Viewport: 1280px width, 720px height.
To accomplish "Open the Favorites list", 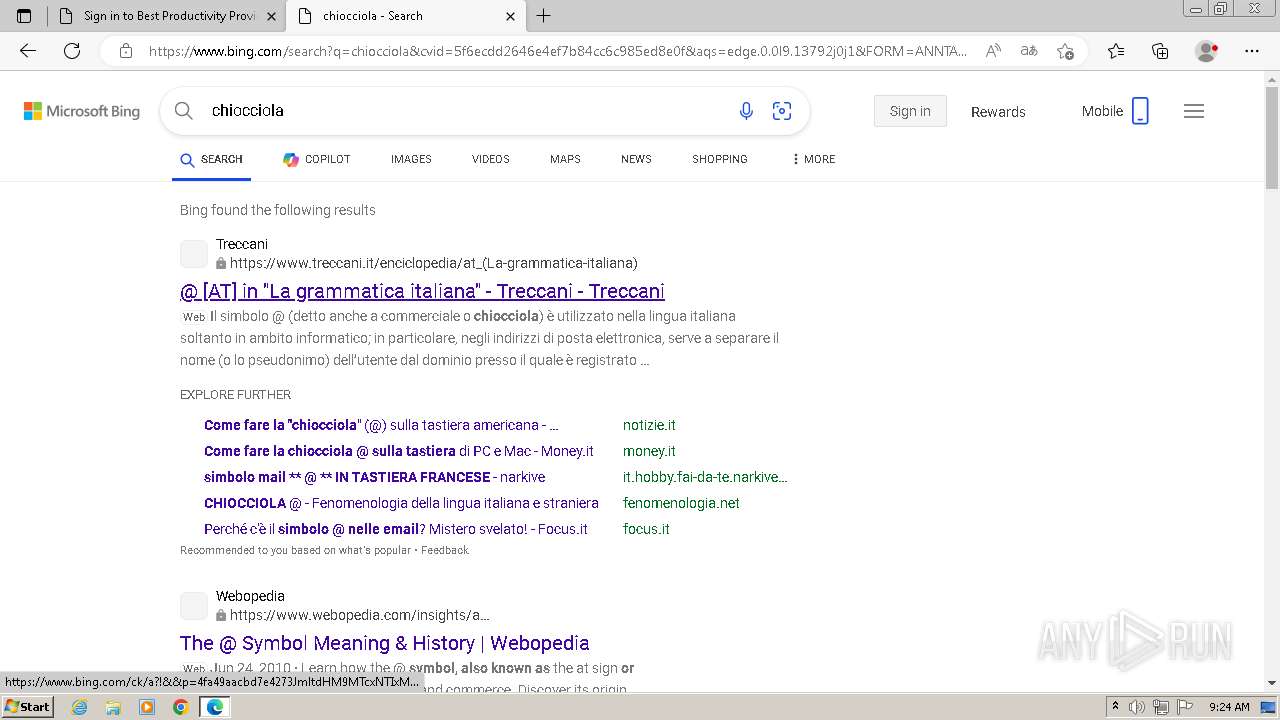I will tap(1116, 51).
